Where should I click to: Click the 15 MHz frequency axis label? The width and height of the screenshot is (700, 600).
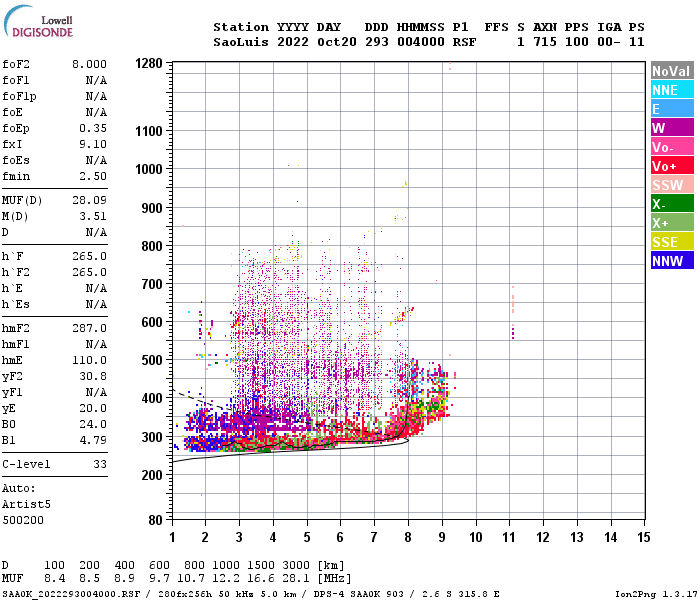point(643,537)
